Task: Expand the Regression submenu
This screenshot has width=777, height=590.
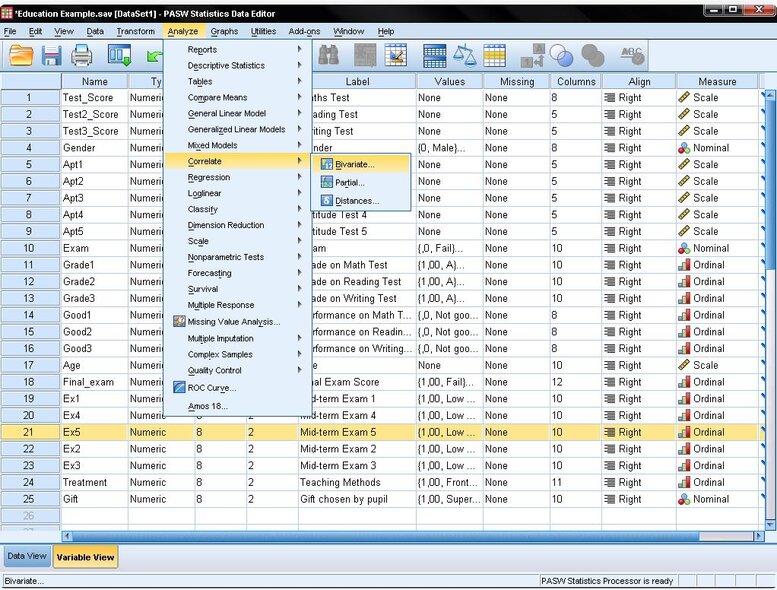Action: pos(239,177)
